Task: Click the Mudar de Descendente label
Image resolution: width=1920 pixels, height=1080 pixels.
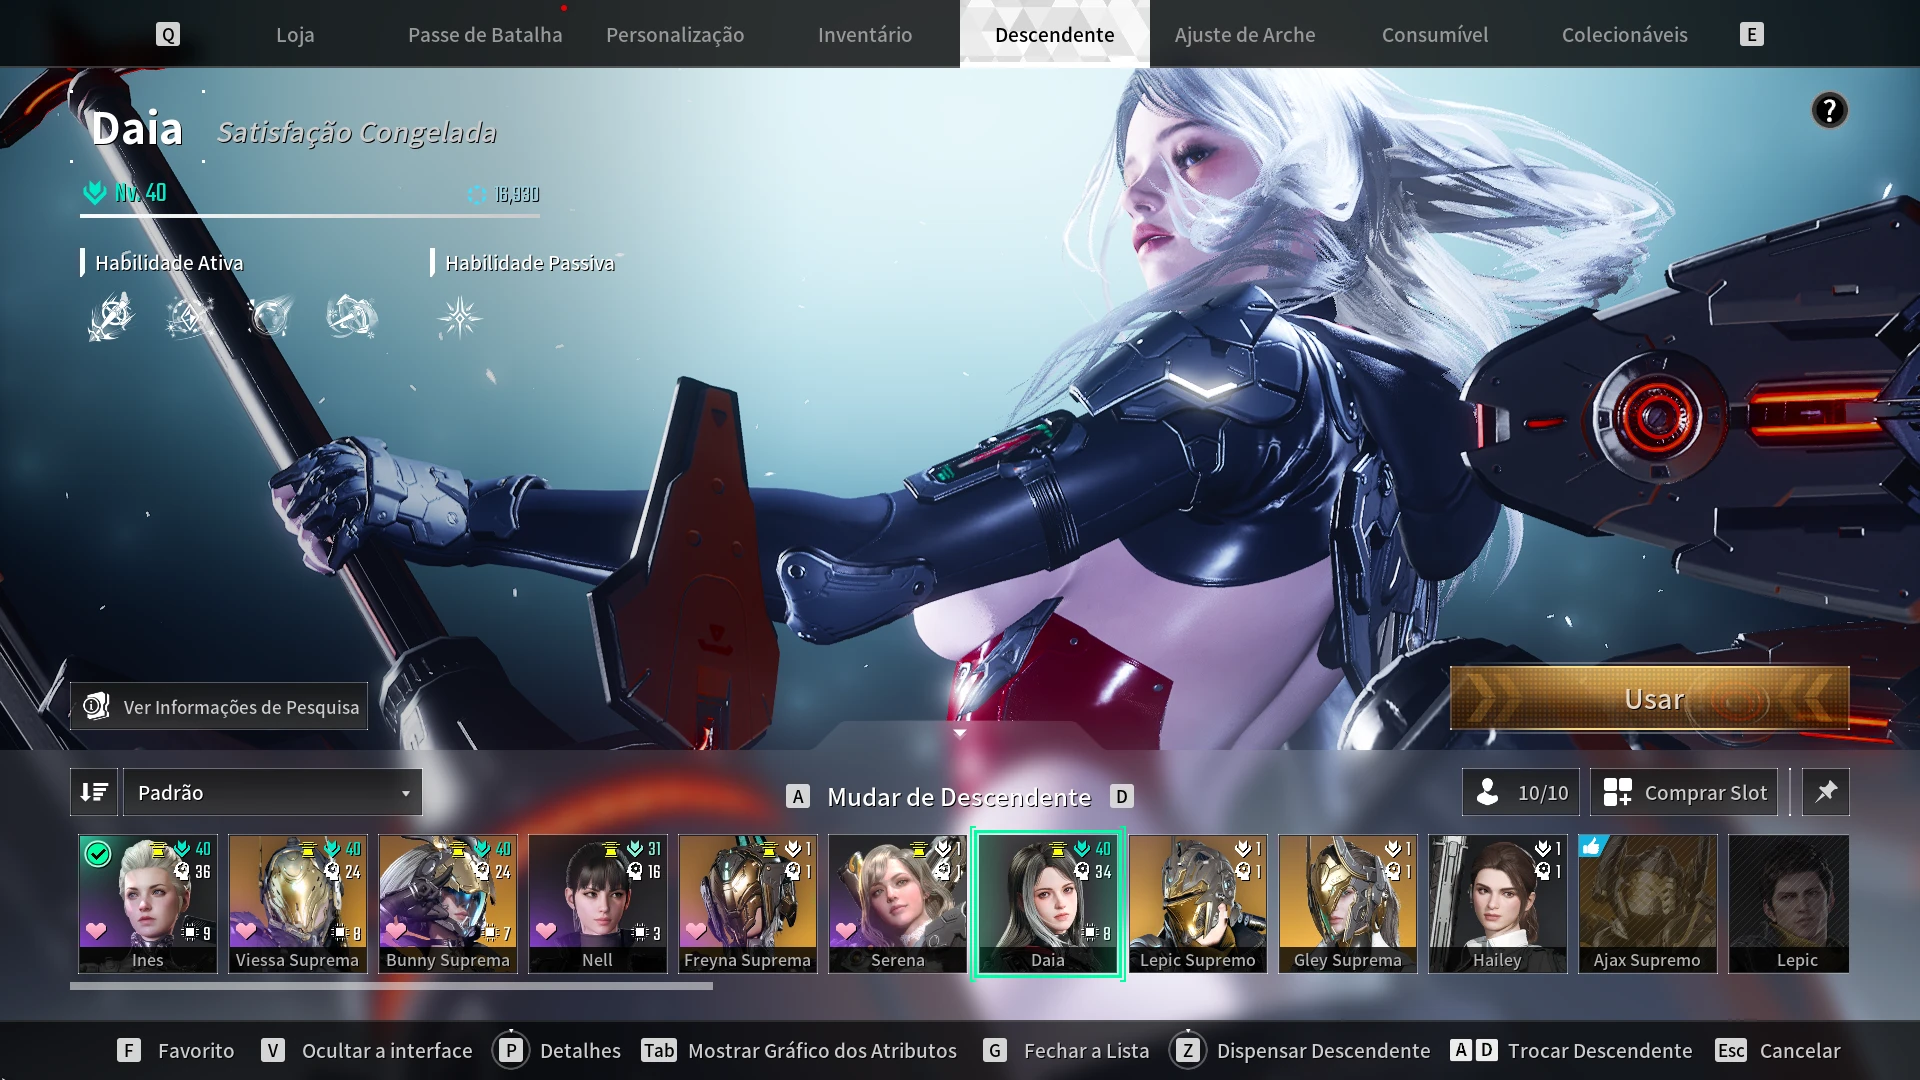Action: coord(959,797)
